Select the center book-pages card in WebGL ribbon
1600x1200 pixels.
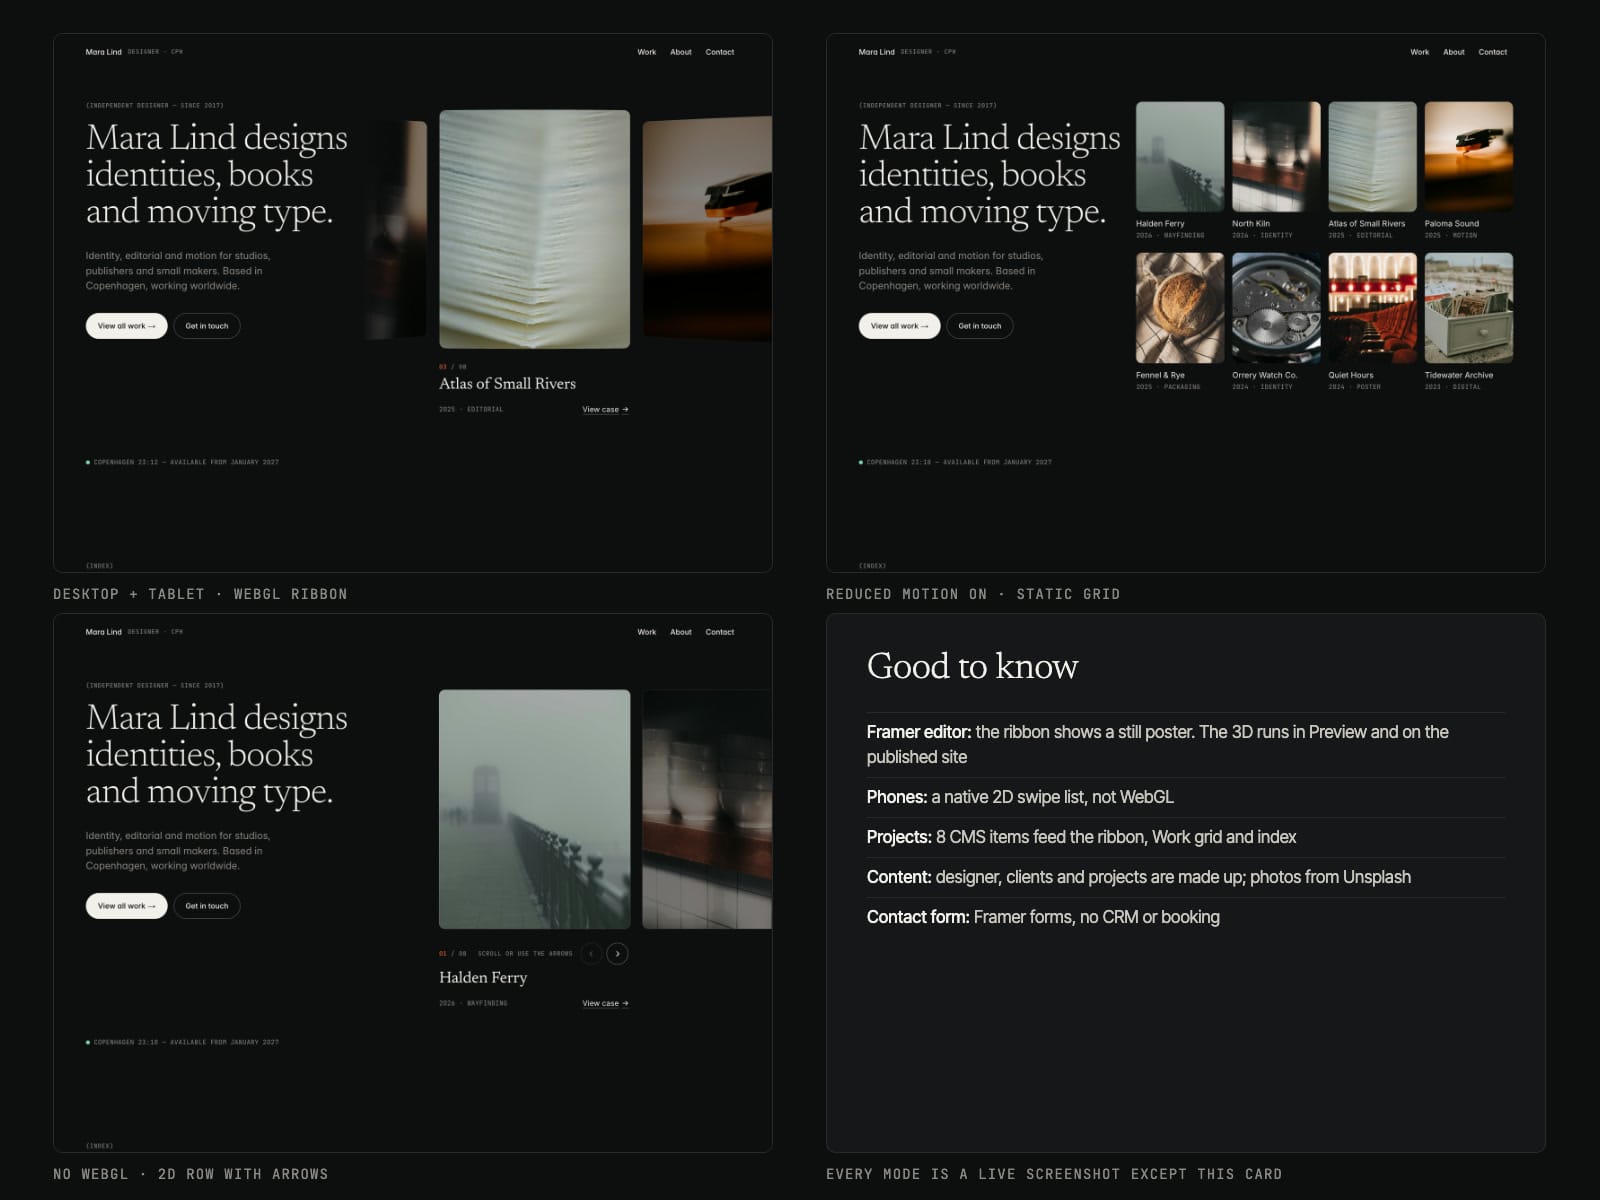pyautogui.click(x=535, y=229)
